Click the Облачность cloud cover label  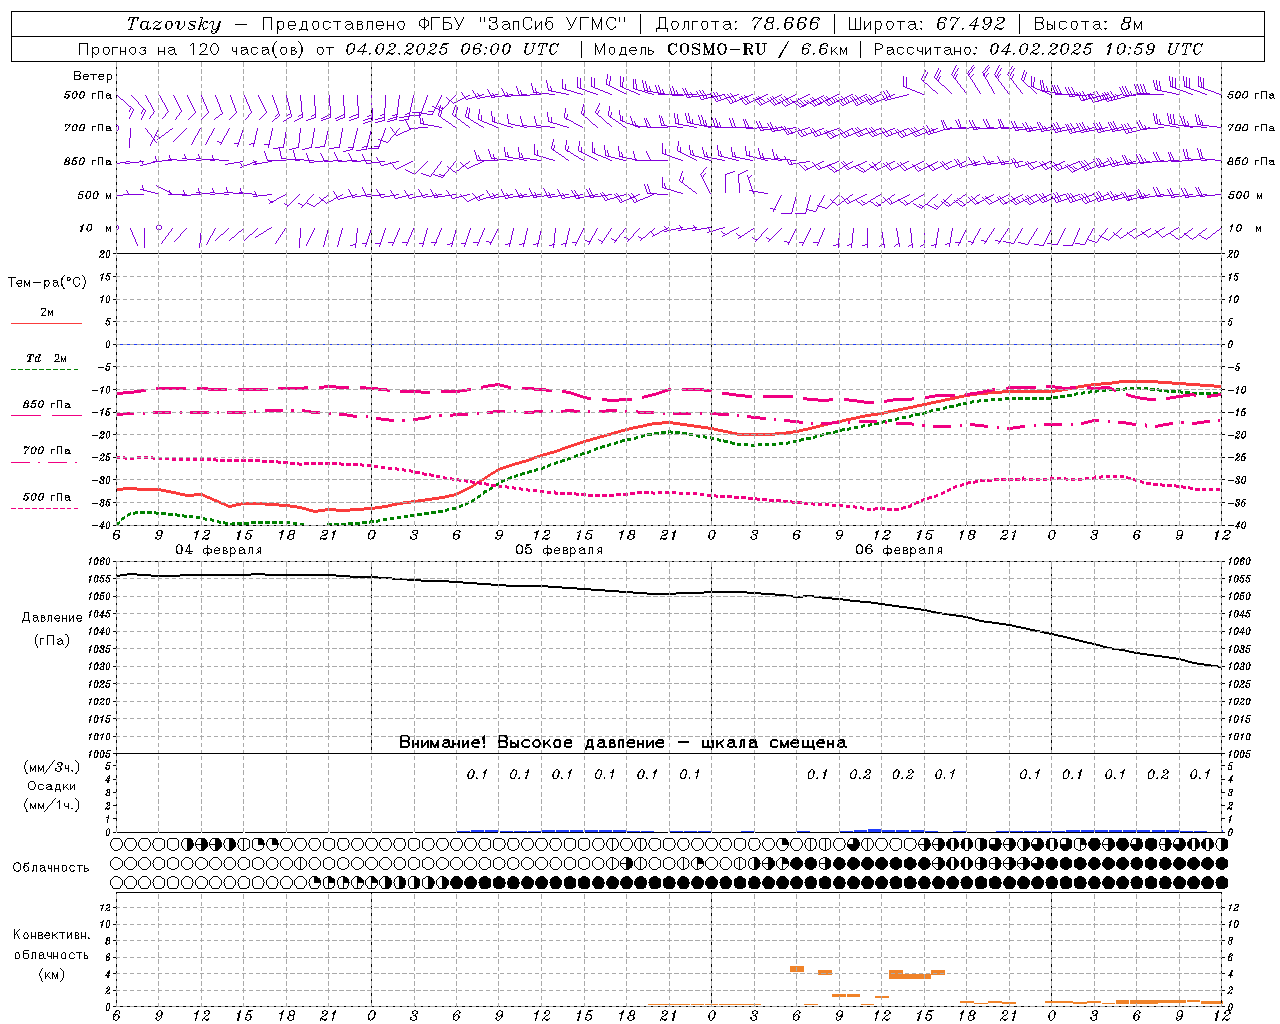click(x=51, y=868)
